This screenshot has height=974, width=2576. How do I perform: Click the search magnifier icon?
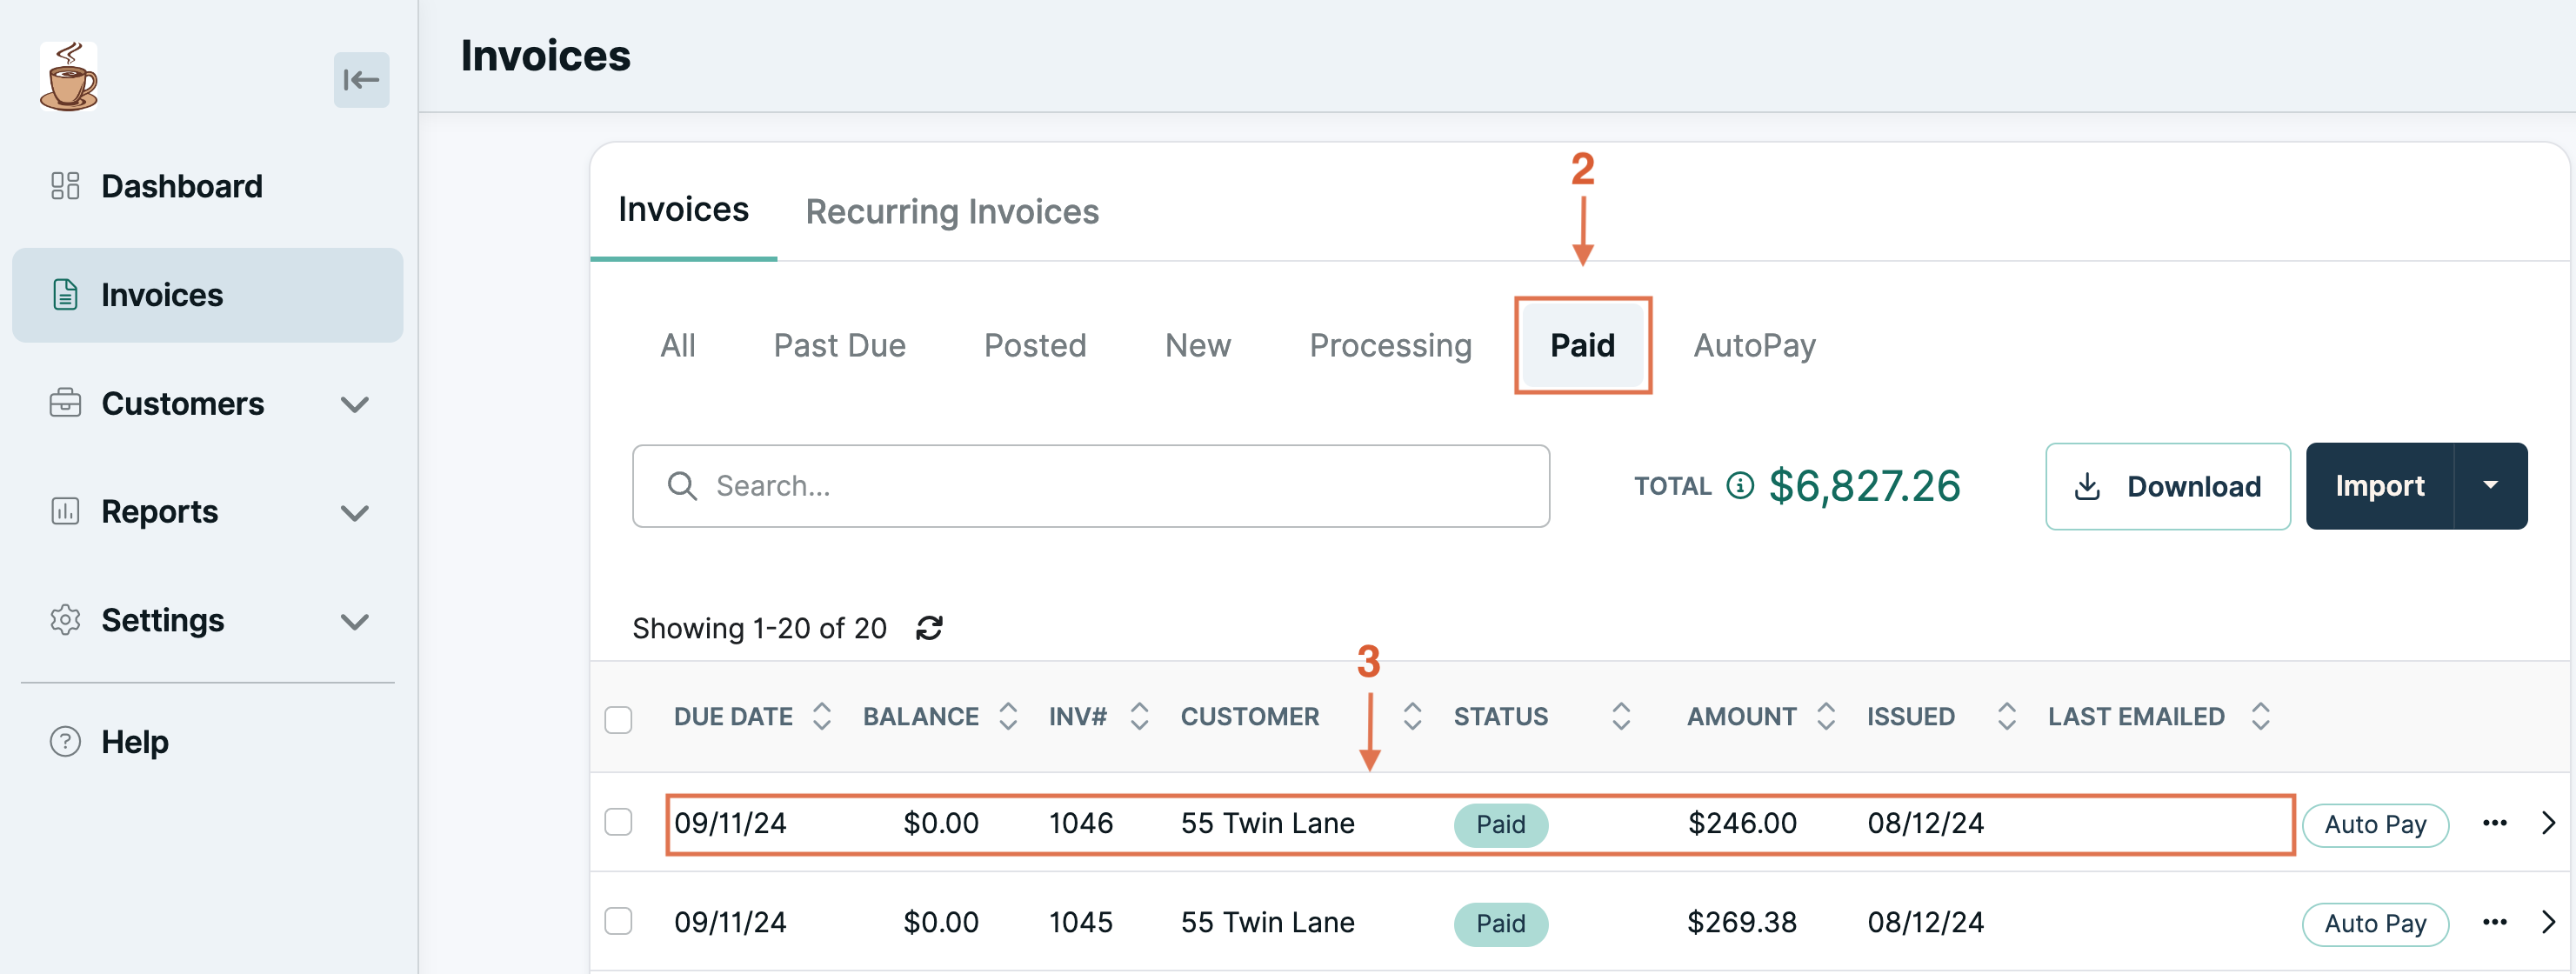(x=682, y=486)
